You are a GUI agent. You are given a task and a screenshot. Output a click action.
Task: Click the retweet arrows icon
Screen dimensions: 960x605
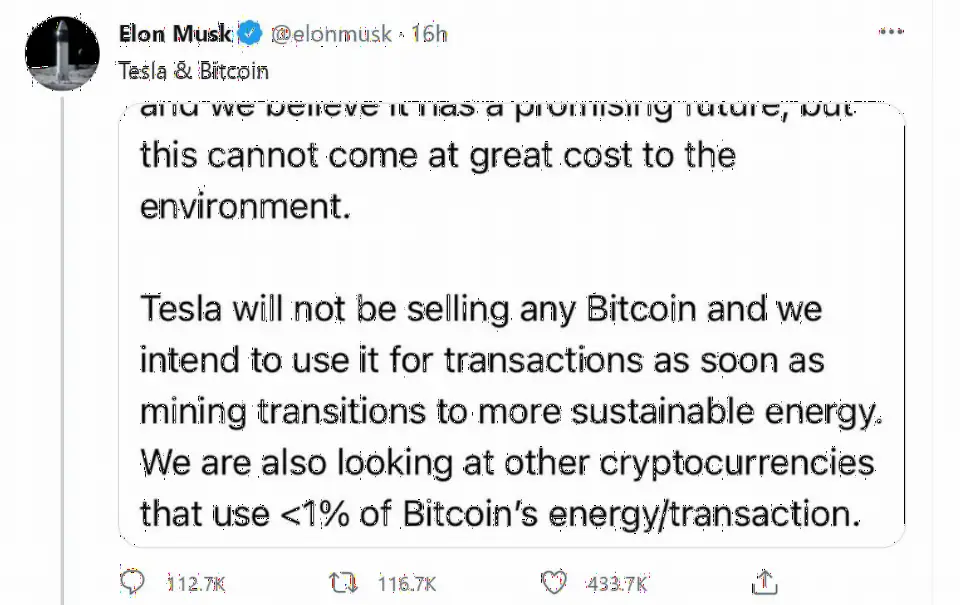(343, 582)
